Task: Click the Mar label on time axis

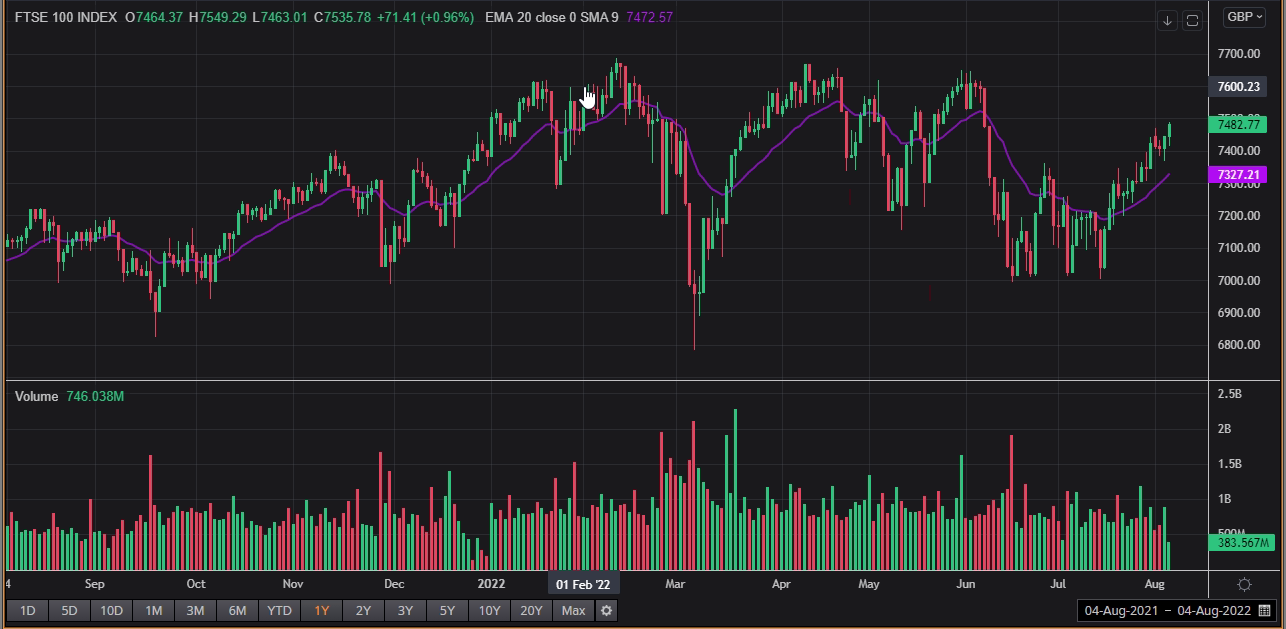Action: pyautogui.click(x=675, y=583)
